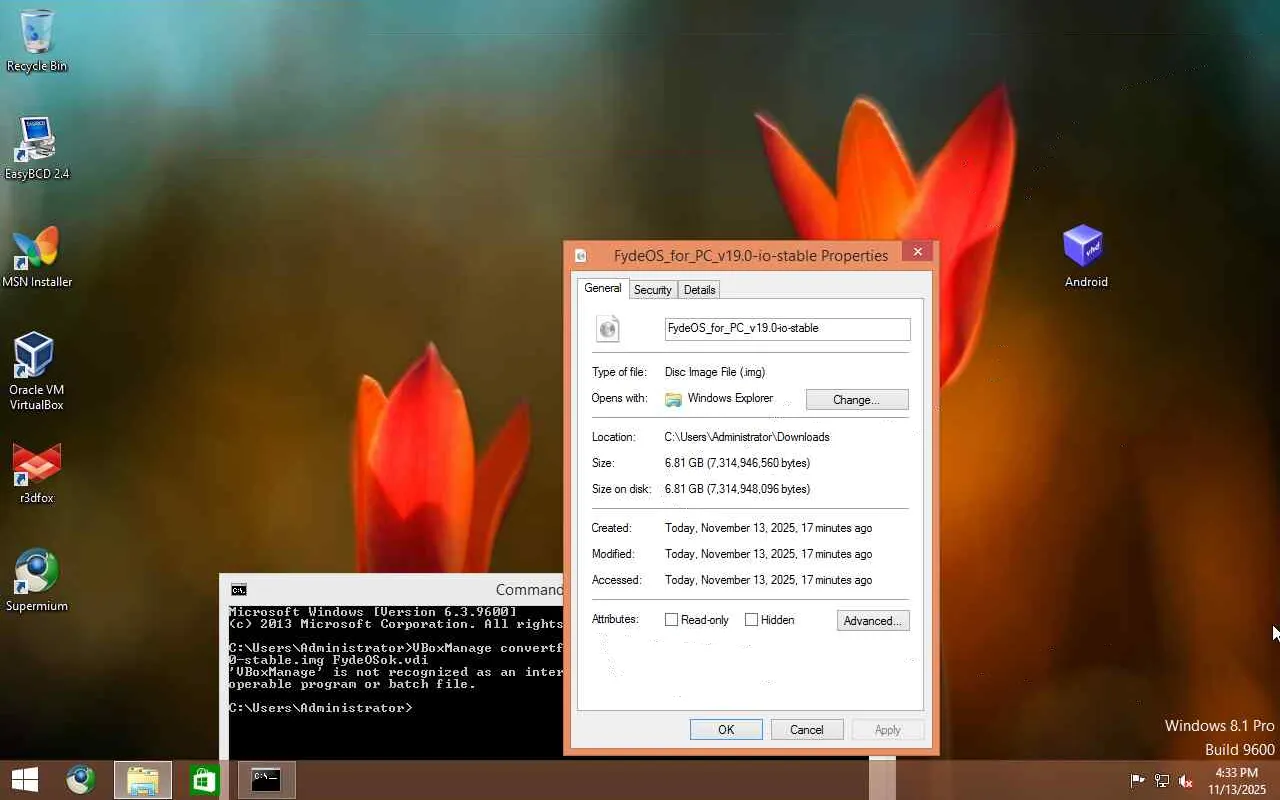Viewport: 1280px width, 800px height.
Task: Click the Modified row date value
Action: tap(768, 554)
